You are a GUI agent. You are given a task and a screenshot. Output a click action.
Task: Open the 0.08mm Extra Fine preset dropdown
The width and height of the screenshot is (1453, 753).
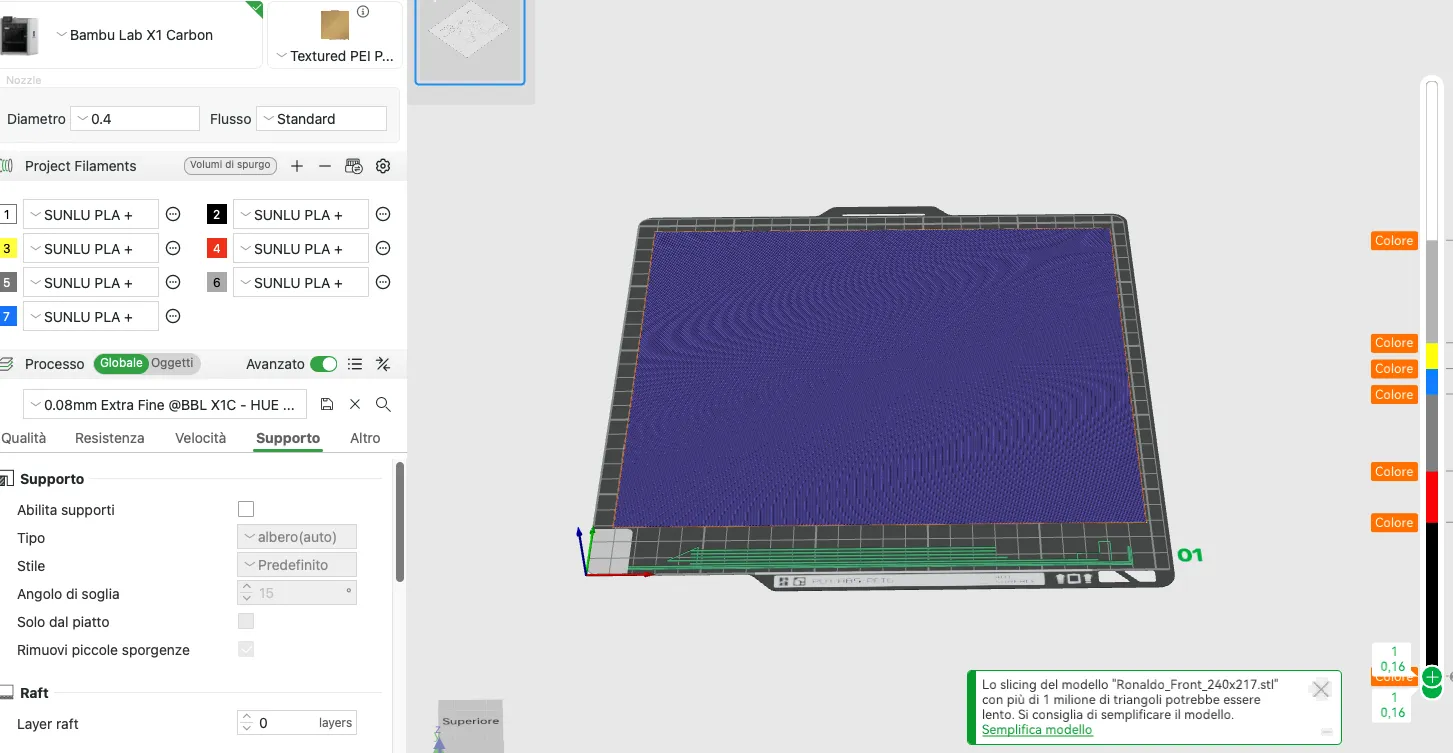[165, 405]
